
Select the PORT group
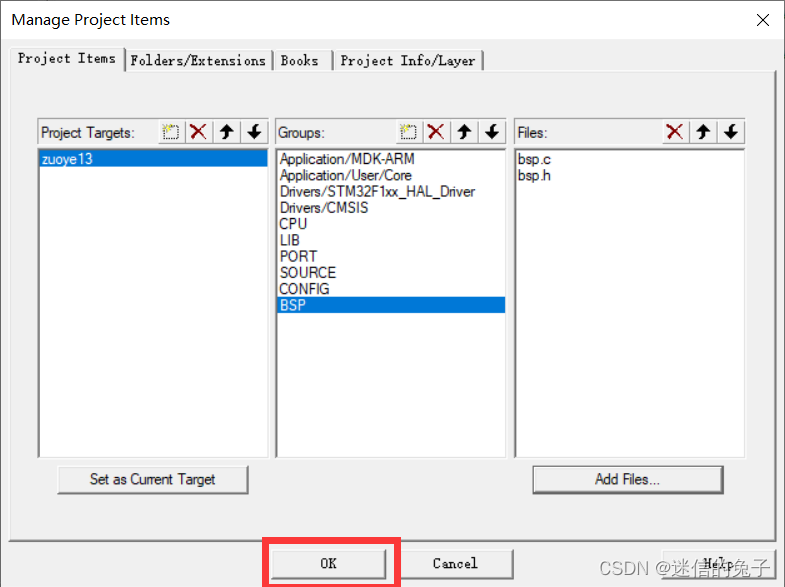click(391, 257)
